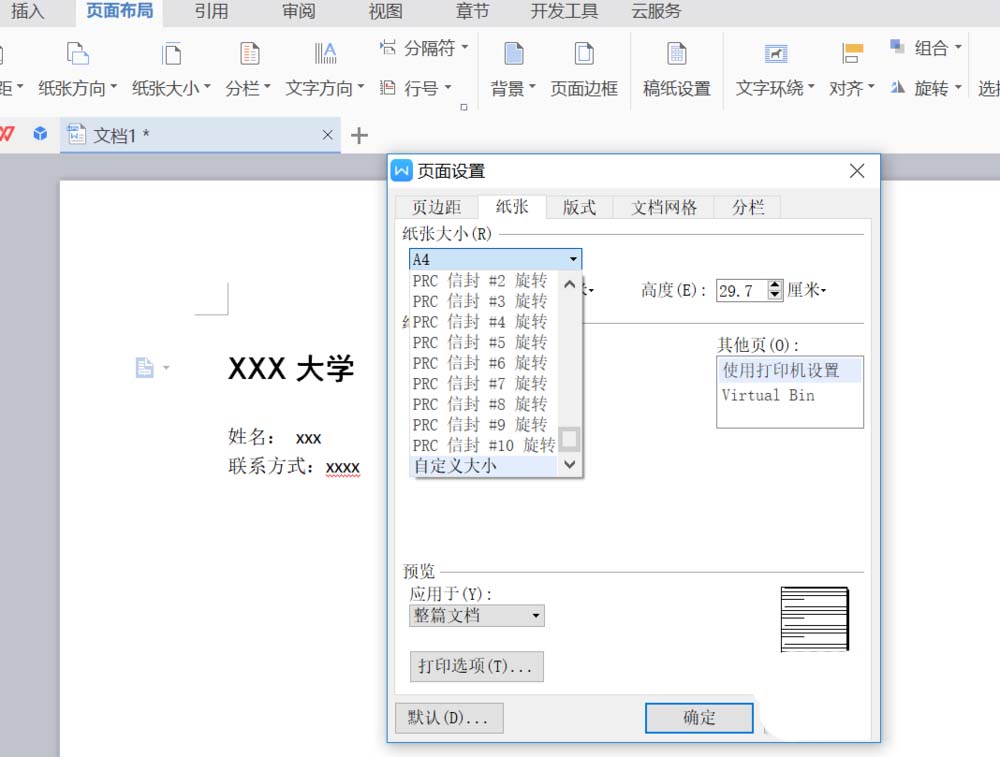Switch to the 审阅 ribbon tab
The width and height of the screenshot is (1000, 757).
point(298,11)
